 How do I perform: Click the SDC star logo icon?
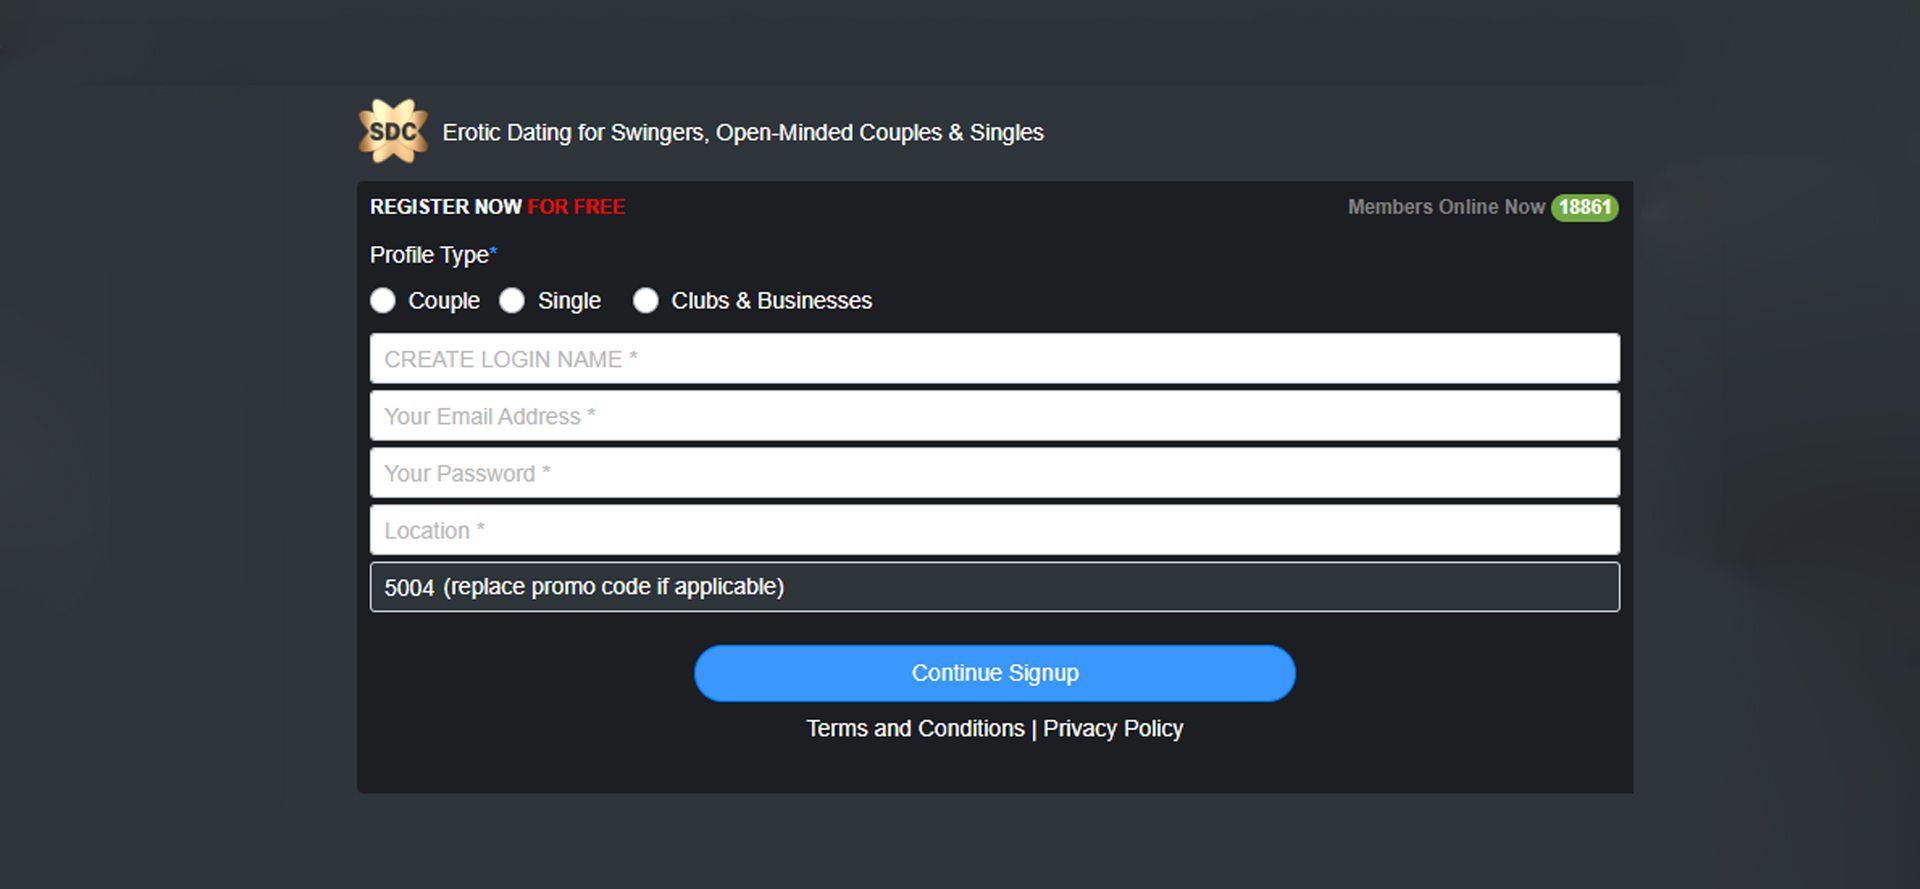[x=393, y=131]
